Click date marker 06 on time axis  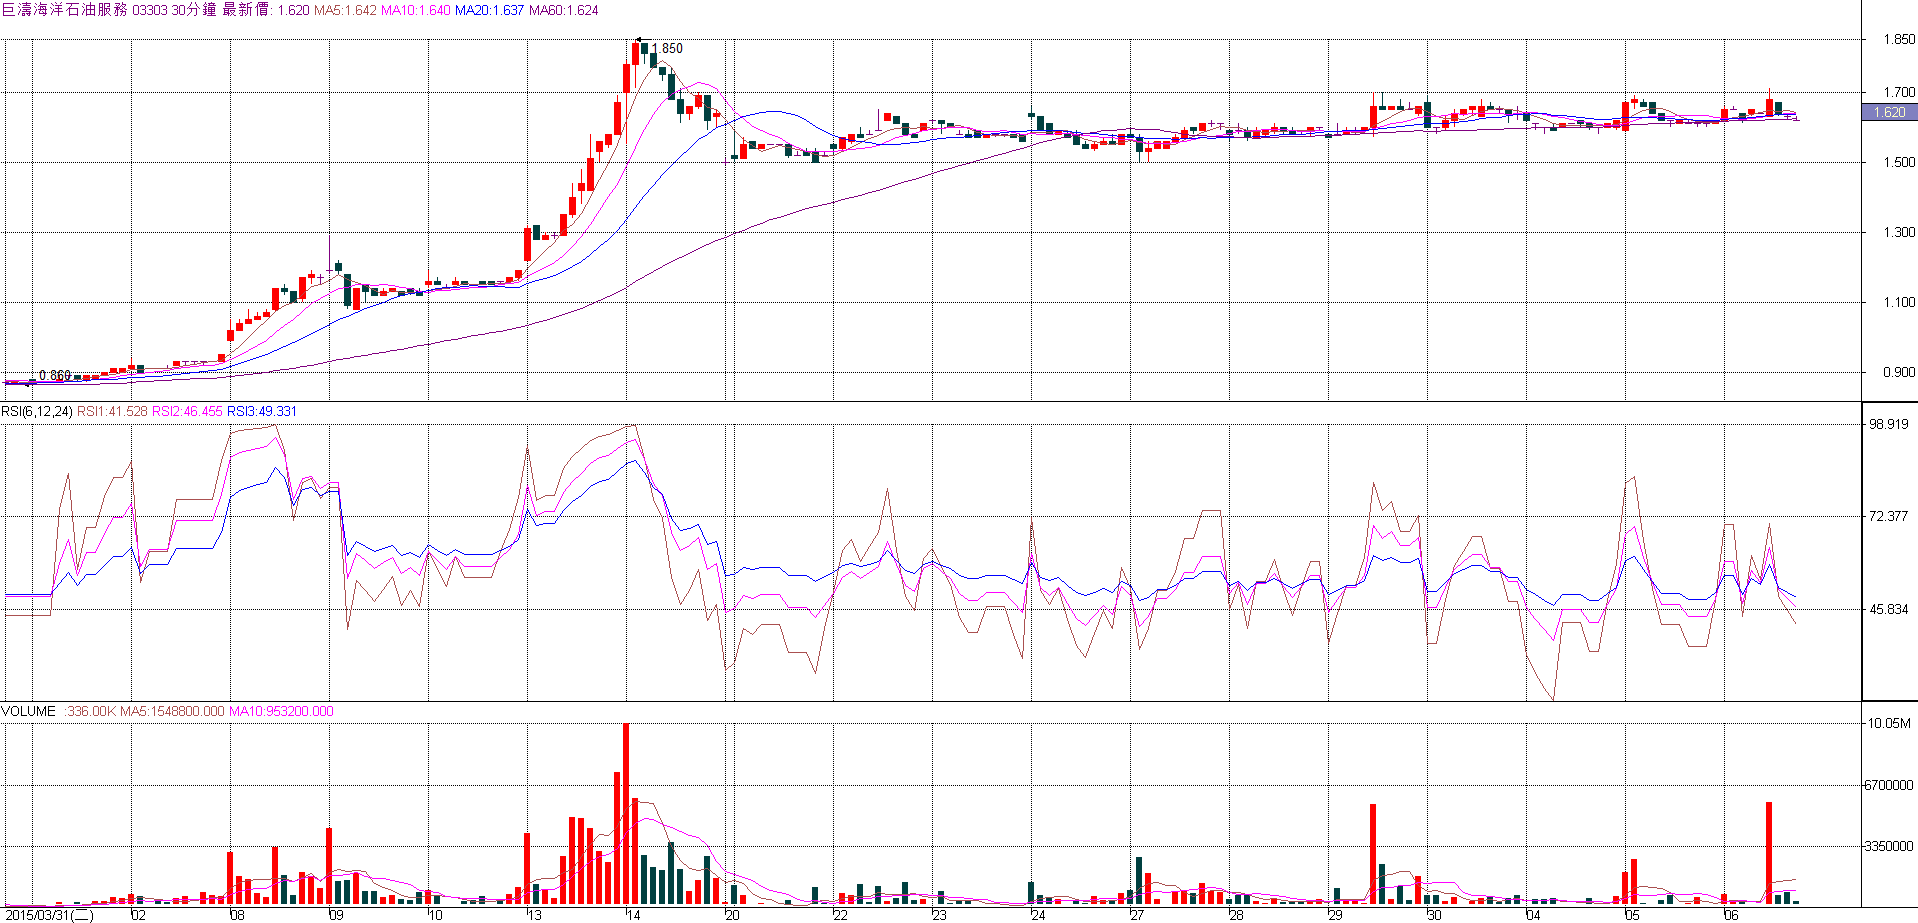tap(1731, 915)
